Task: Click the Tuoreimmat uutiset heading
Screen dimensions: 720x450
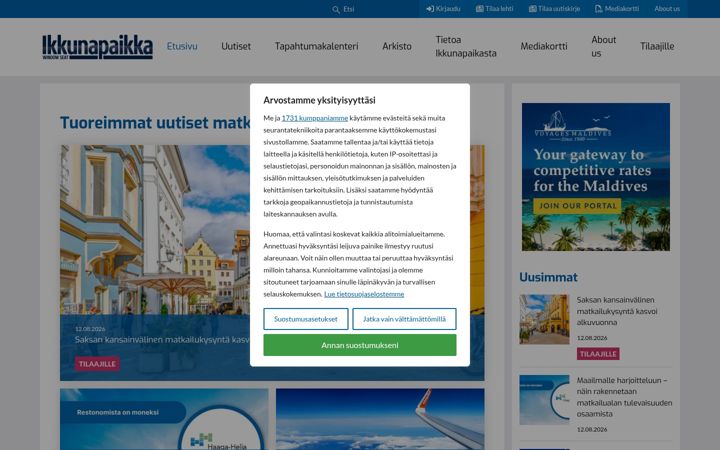Action: point(155,123)
